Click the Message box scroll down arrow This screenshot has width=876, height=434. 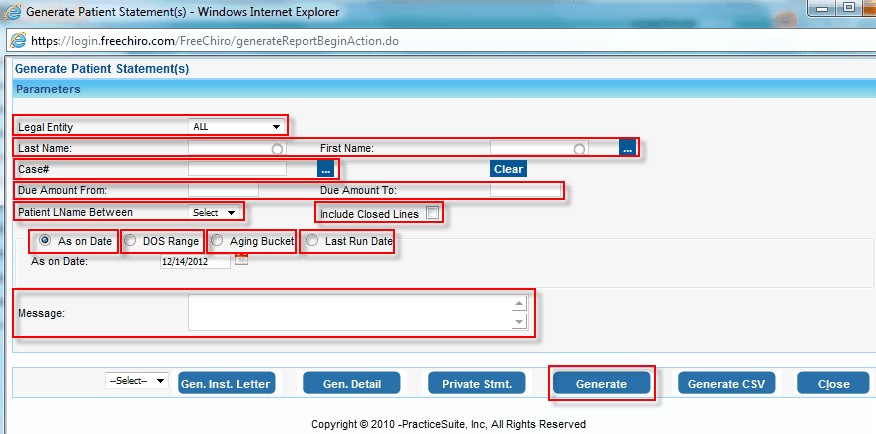pos(518,322)
